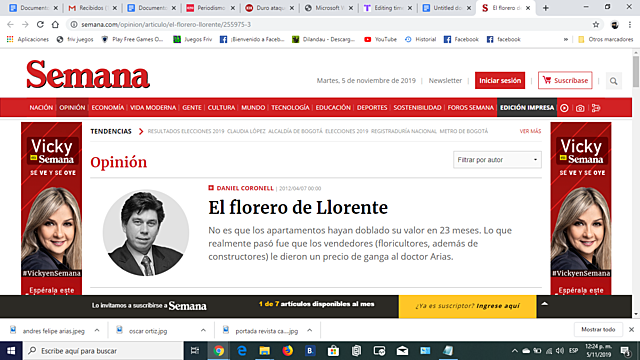
Task: Open Daniel Coronell author portrait
Action: click(146, 233)
